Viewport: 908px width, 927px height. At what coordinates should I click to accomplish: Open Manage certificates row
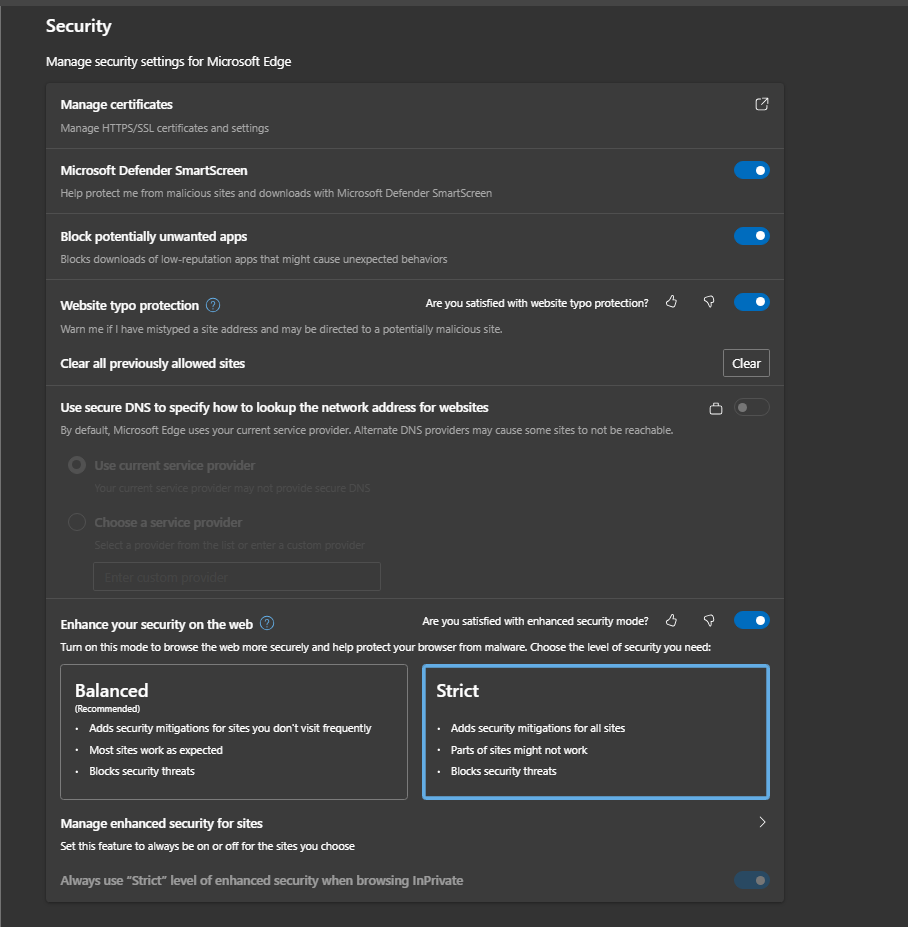tap(415, 116)
